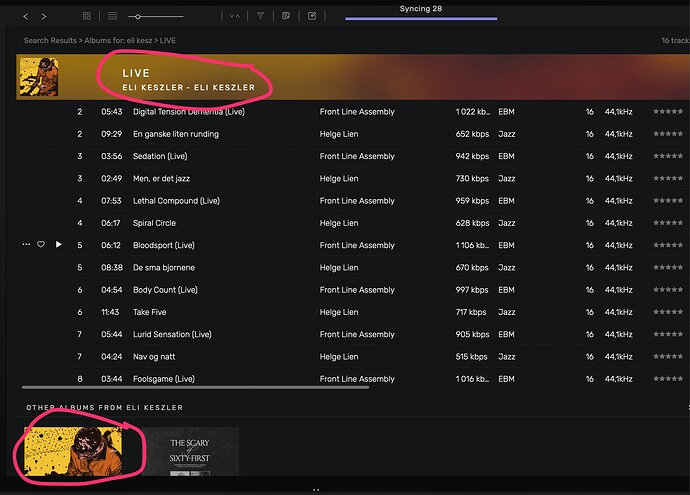The height and width of the screenshot is (495, 690).
Task: Select track Sedation (Live)
Action: click(160, 156)
